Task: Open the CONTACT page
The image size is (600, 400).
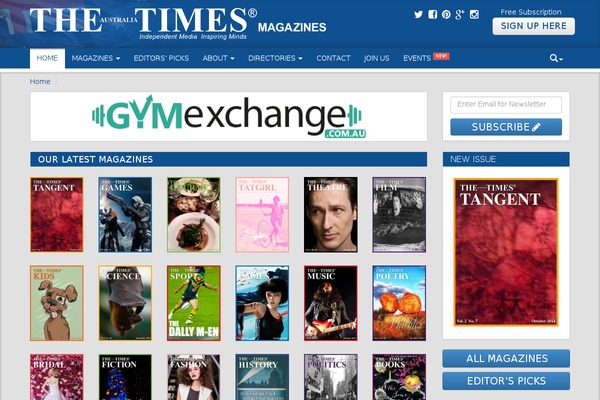Action: (333, 58)
